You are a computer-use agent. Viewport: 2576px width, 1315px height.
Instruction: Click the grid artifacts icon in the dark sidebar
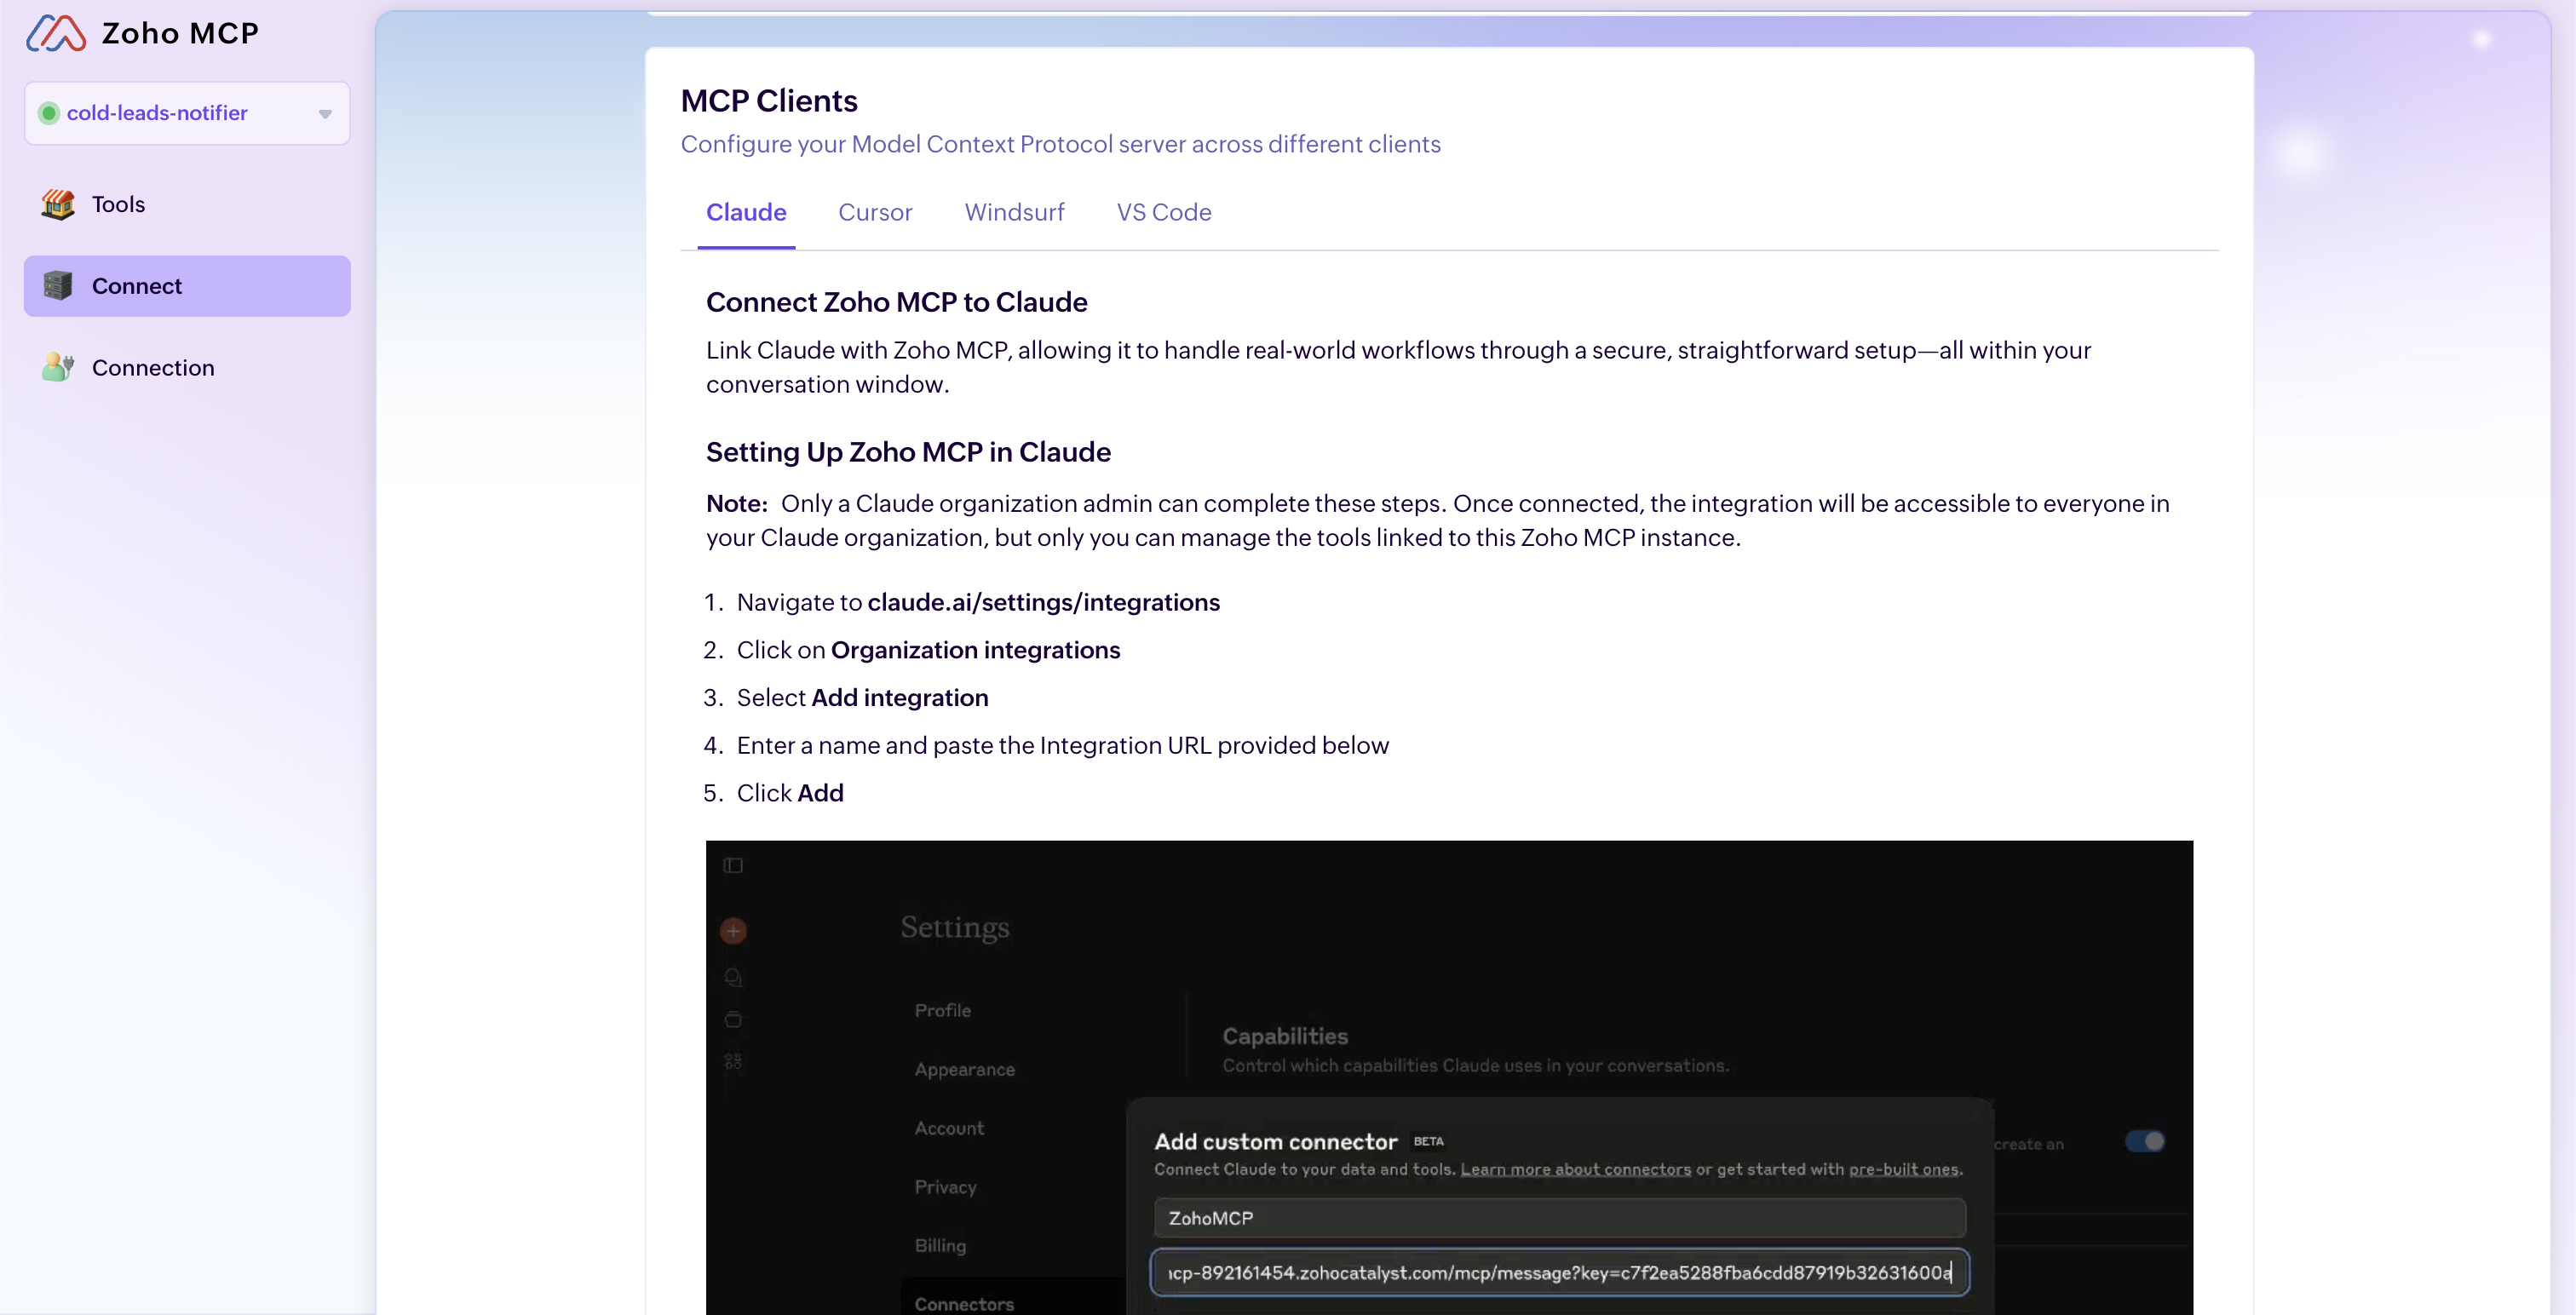(733, 1061)
